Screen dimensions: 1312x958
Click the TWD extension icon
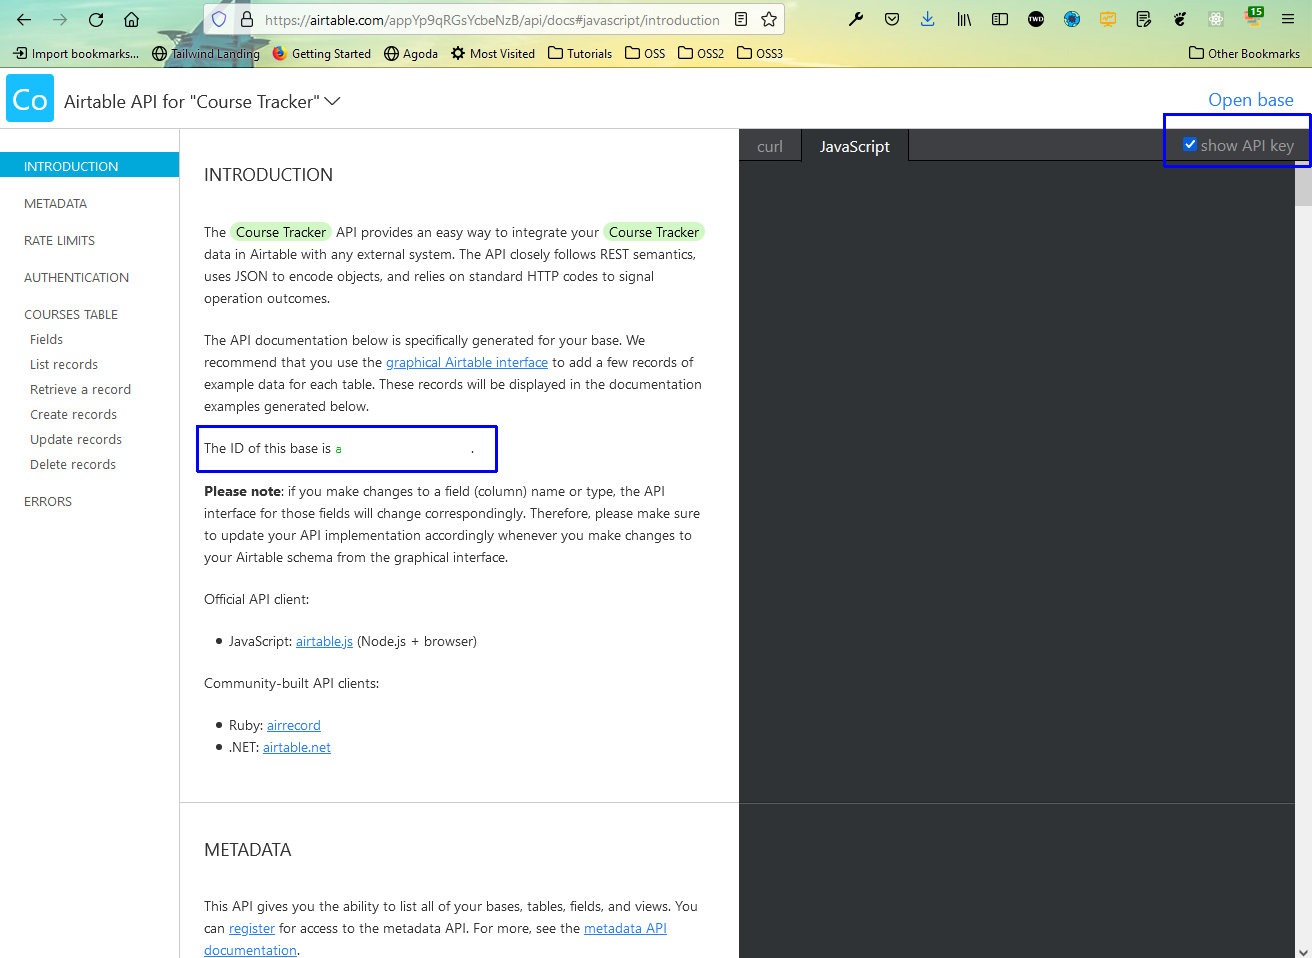(1036, 20)
